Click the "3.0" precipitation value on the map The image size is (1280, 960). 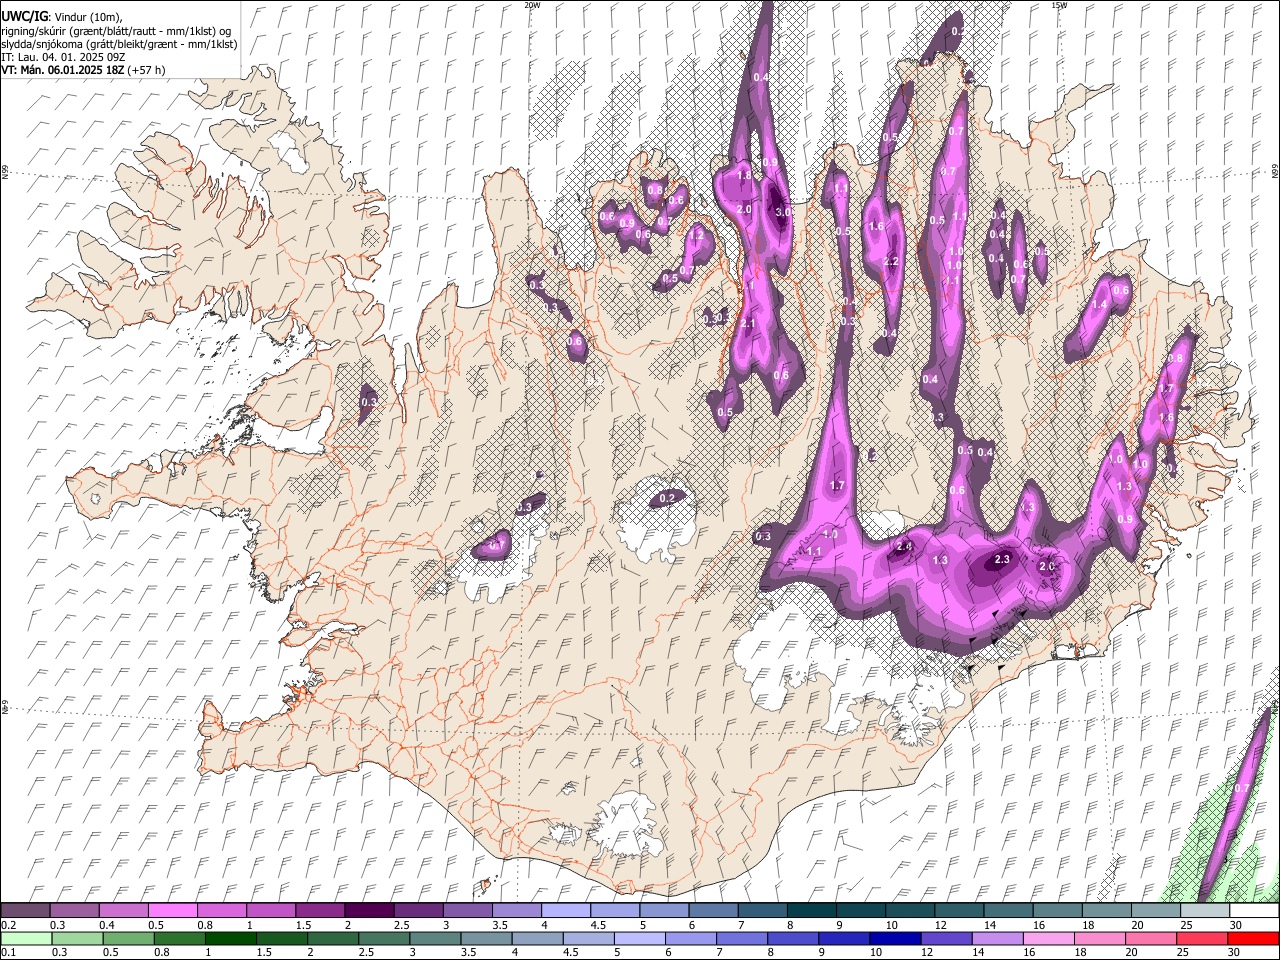(784, 212)
